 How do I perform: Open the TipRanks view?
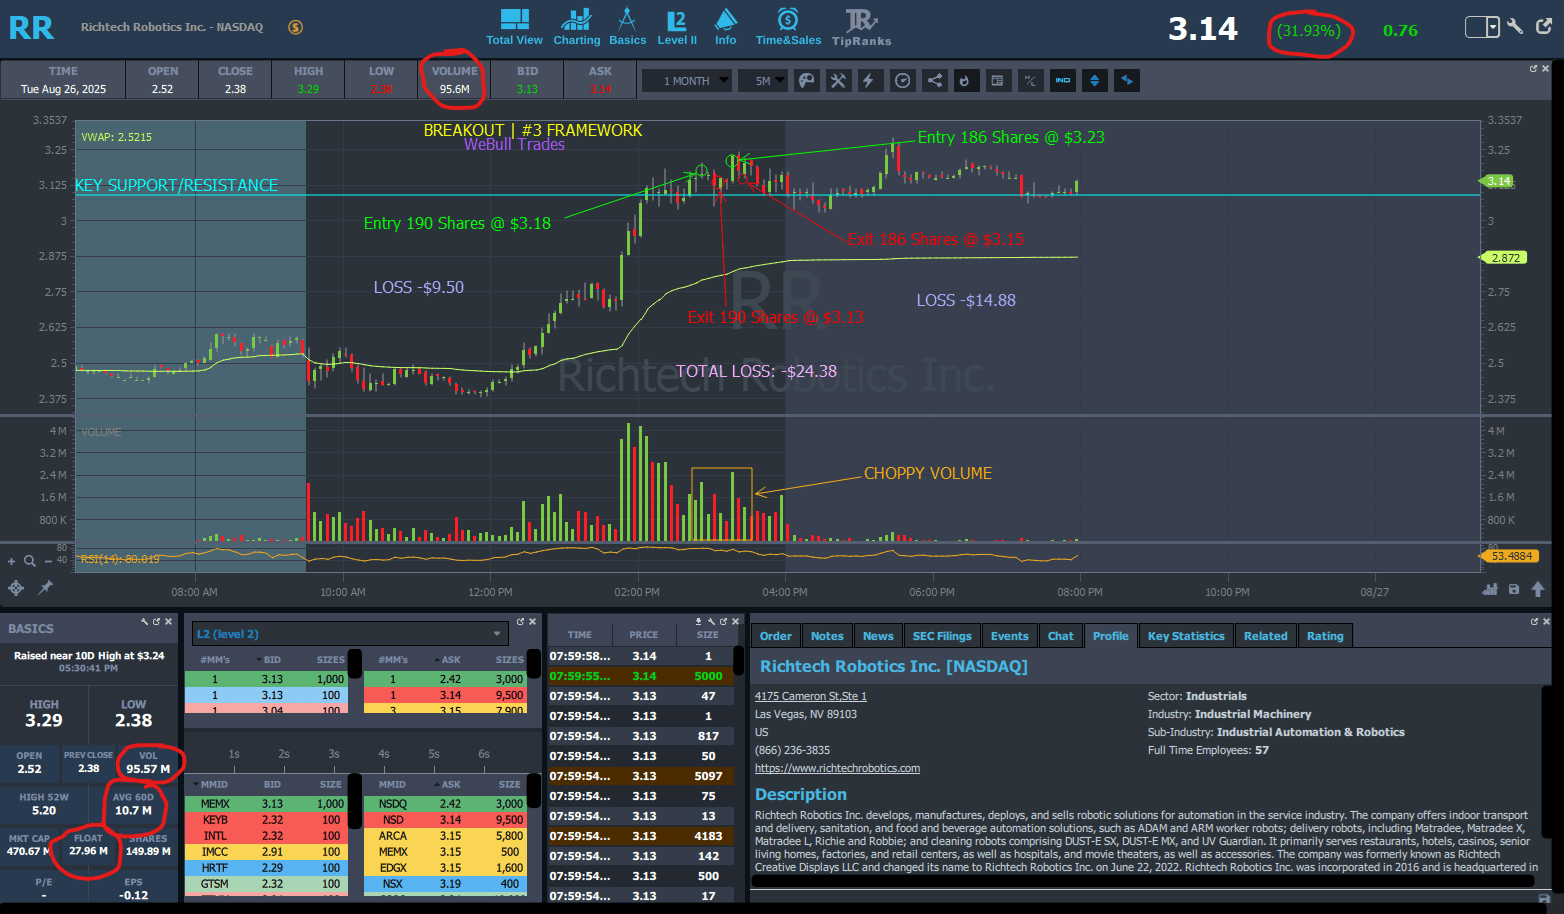coord(861,27)
